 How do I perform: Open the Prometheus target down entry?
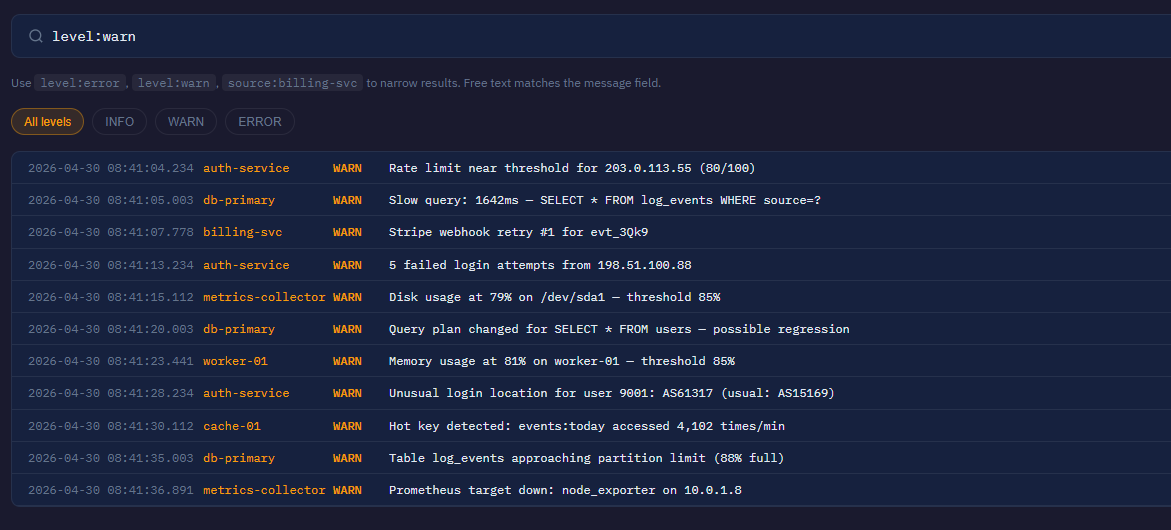[591, 490]
